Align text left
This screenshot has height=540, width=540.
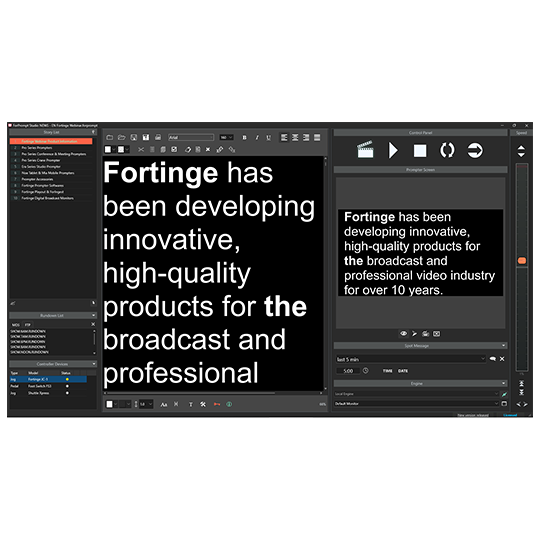[284, 137]
